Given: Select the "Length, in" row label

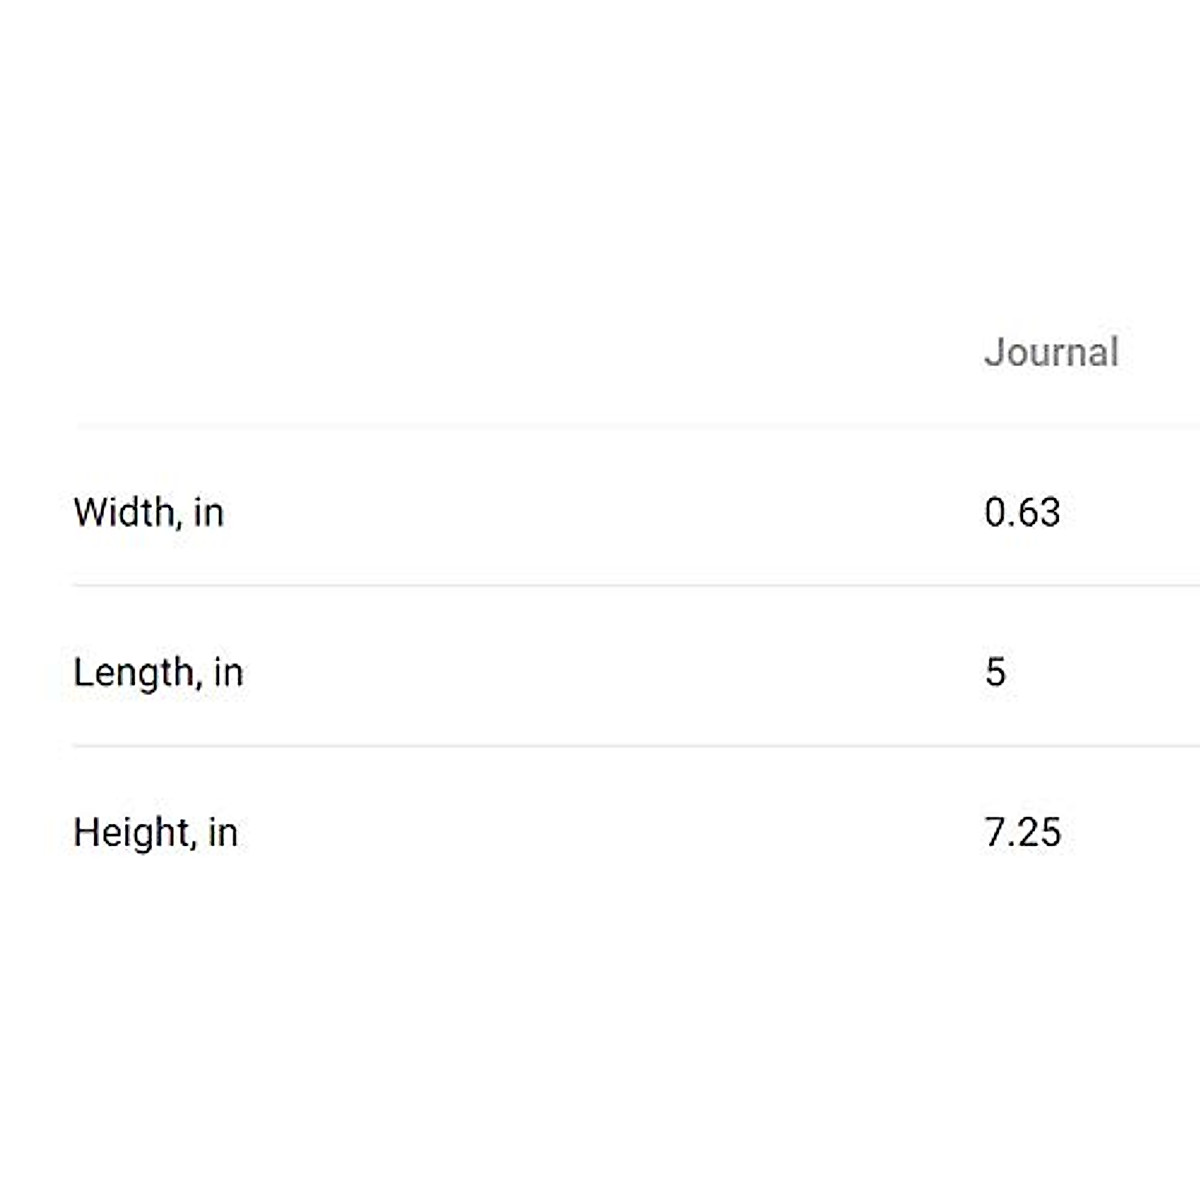Looking at the screenshot, I should [x=158, y=673].
